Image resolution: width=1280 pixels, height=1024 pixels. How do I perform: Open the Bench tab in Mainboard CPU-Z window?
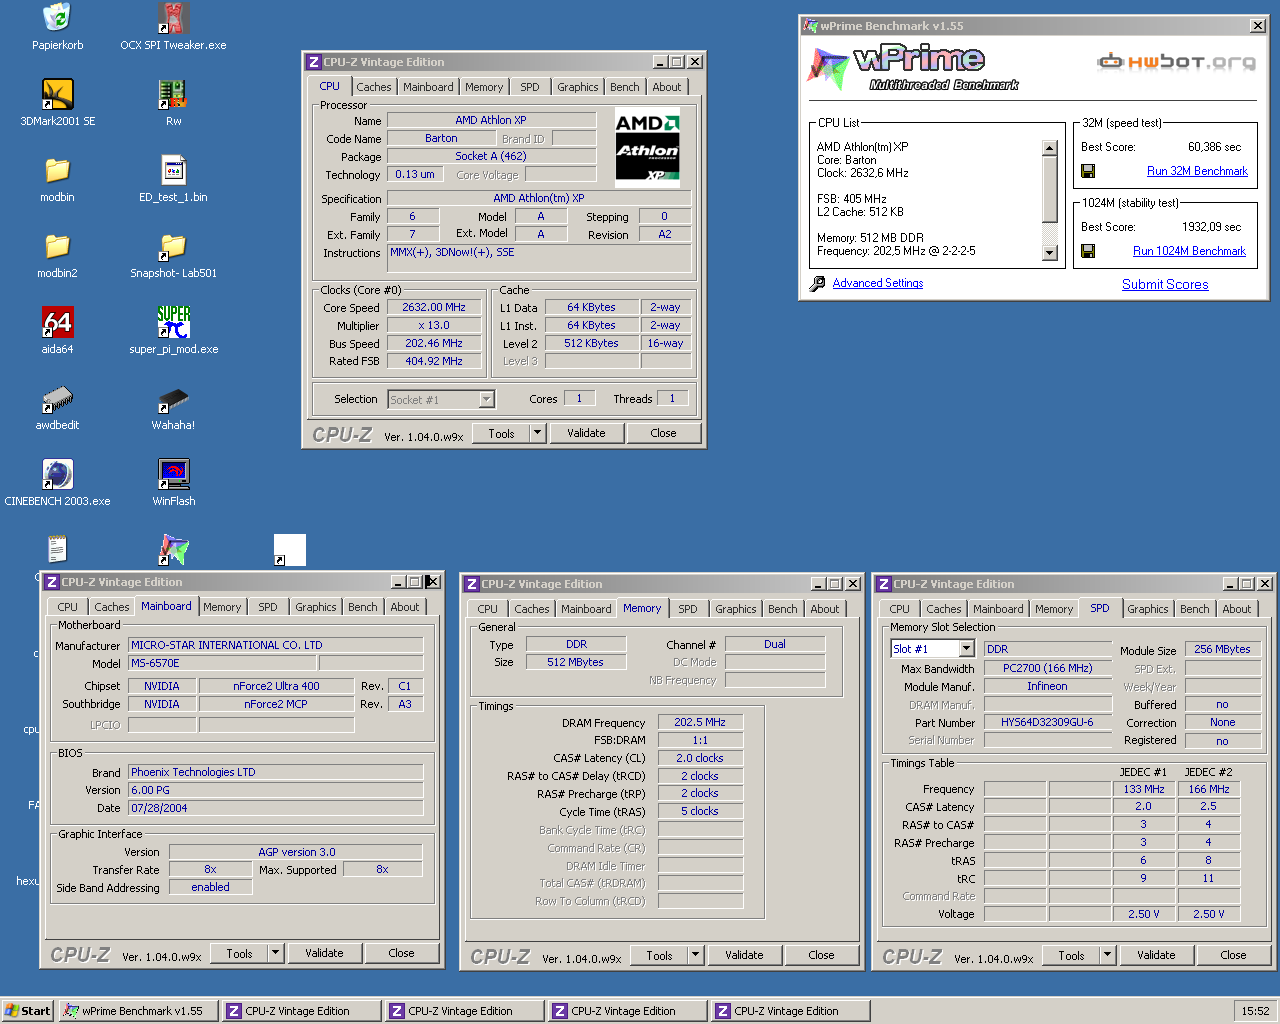tap(363, 607)
